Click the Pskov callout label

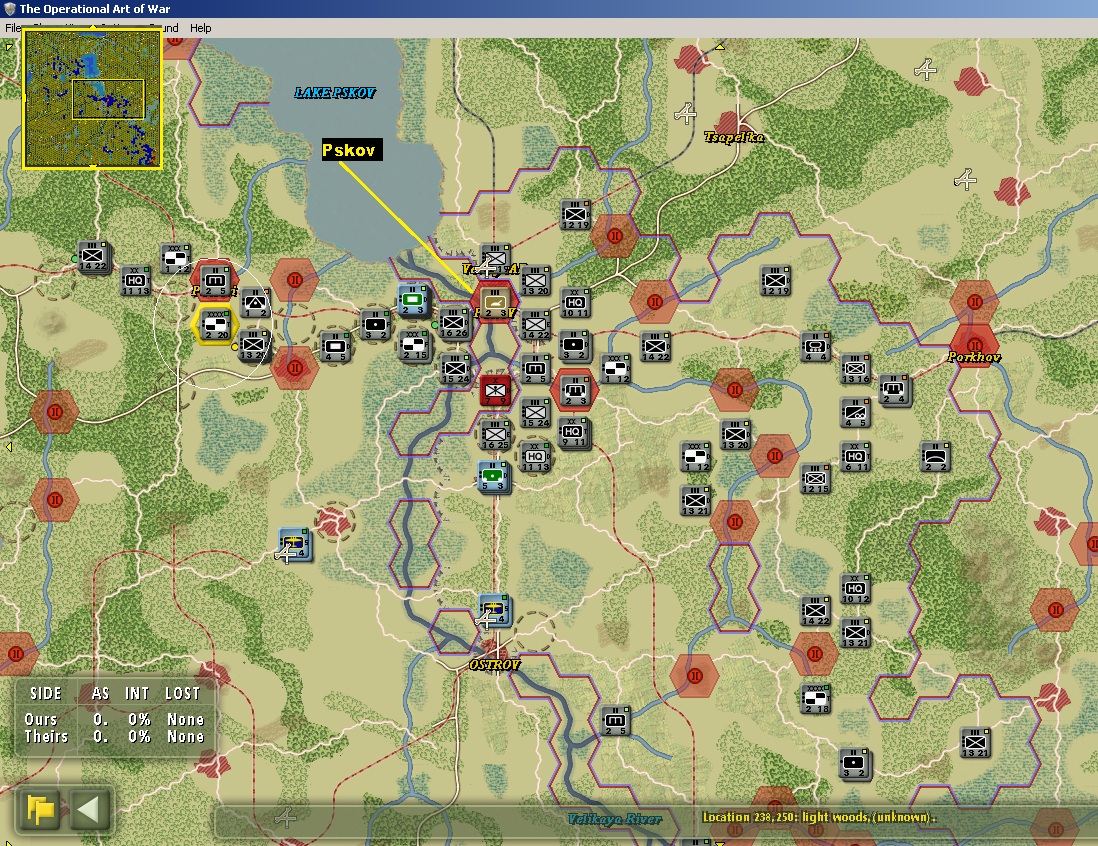coord(352,149)
